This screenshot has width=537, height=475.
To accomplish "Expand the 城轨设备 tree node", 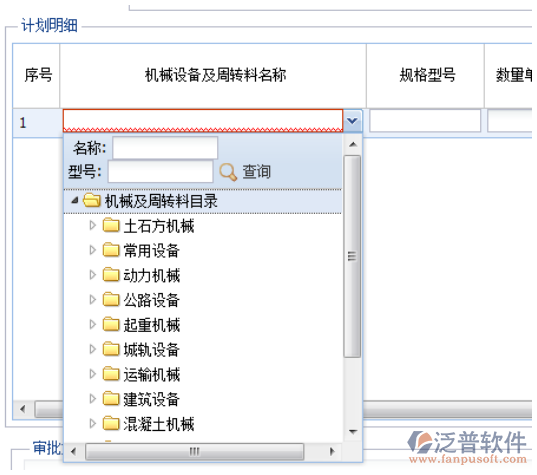I will 92,349.
